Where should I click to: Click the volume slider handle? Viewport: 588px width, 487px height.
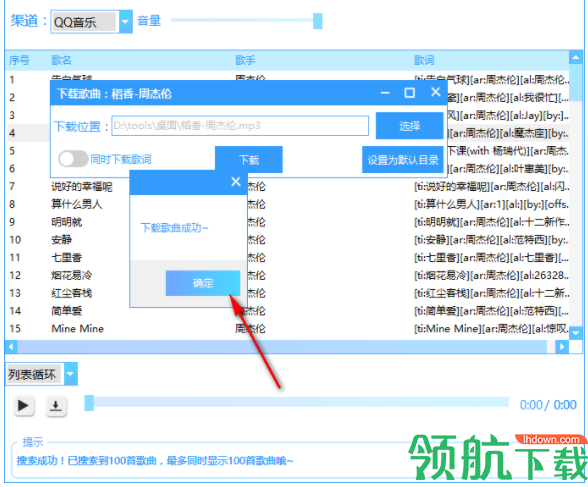tap(318, 21)
